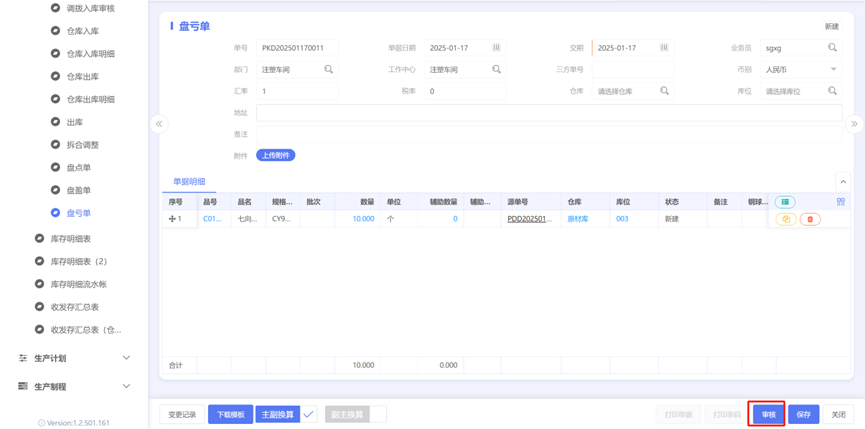Click search icon in 业务员 field
The width and height of the screenshot is (865, 429).
point(832,48)
